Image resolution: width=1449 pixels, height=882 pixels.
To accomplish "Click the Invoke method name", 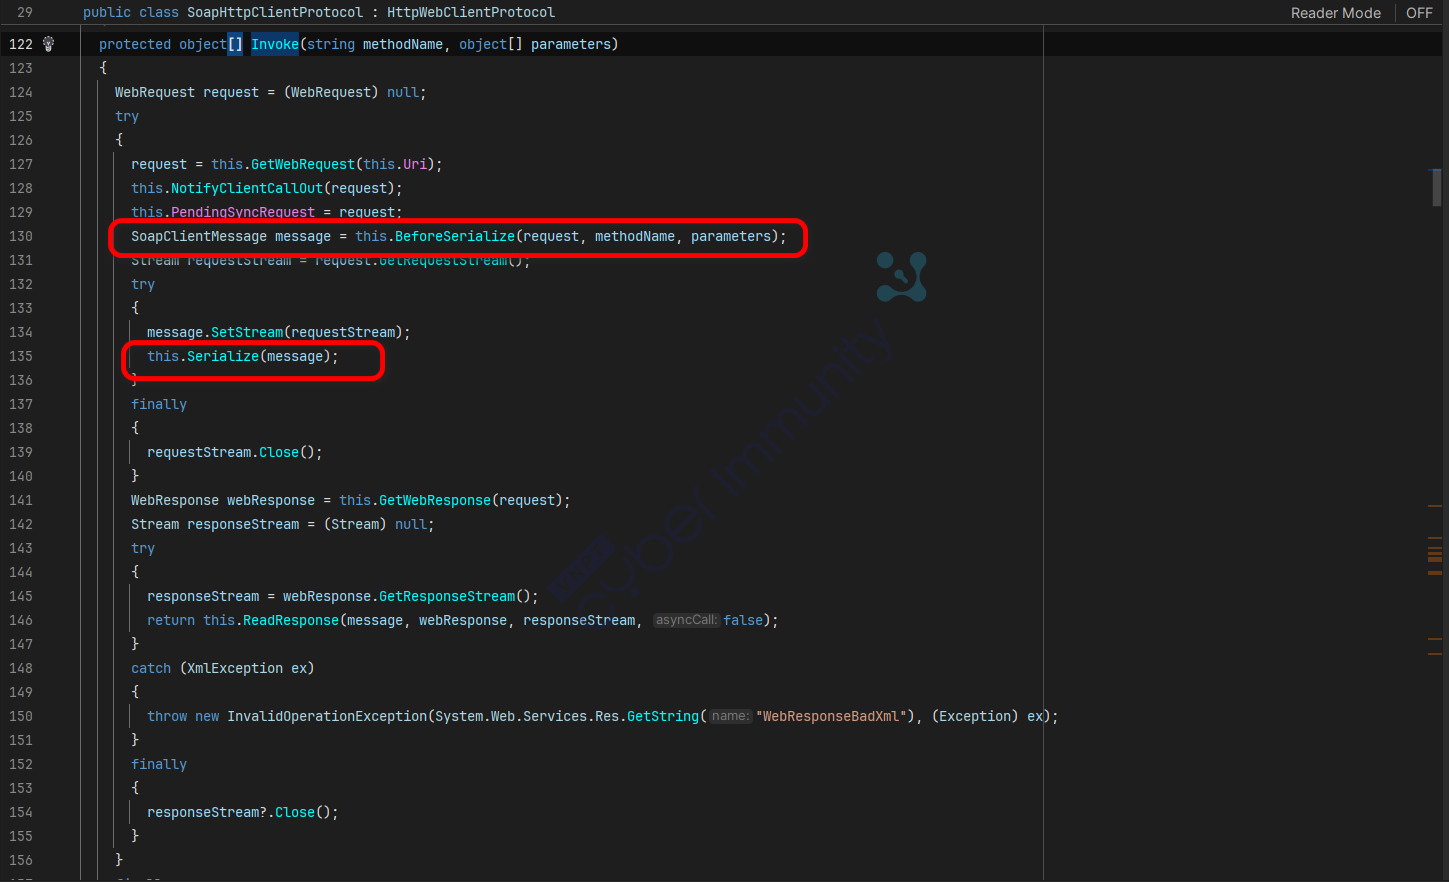I will pyautogui.click(x=274, y=44).
